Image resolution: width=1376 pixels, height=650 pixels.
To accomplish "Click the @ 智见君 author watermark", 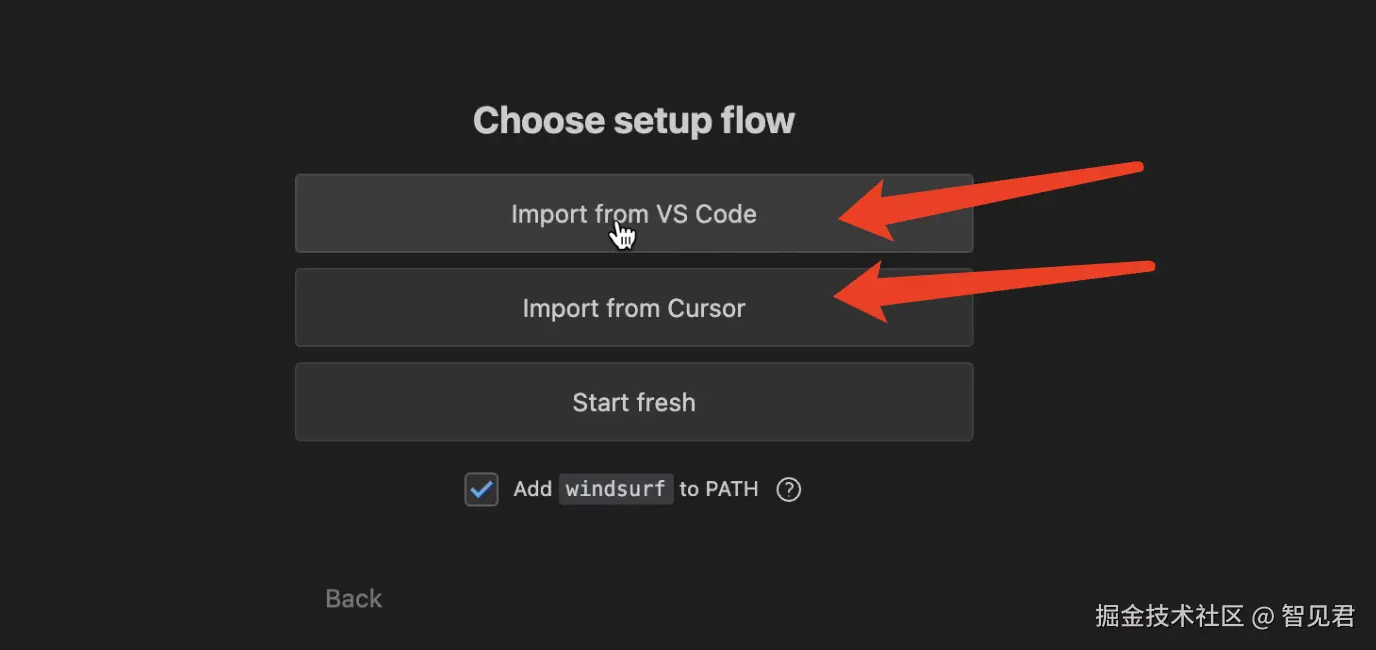I will (x=1304, y=615).
